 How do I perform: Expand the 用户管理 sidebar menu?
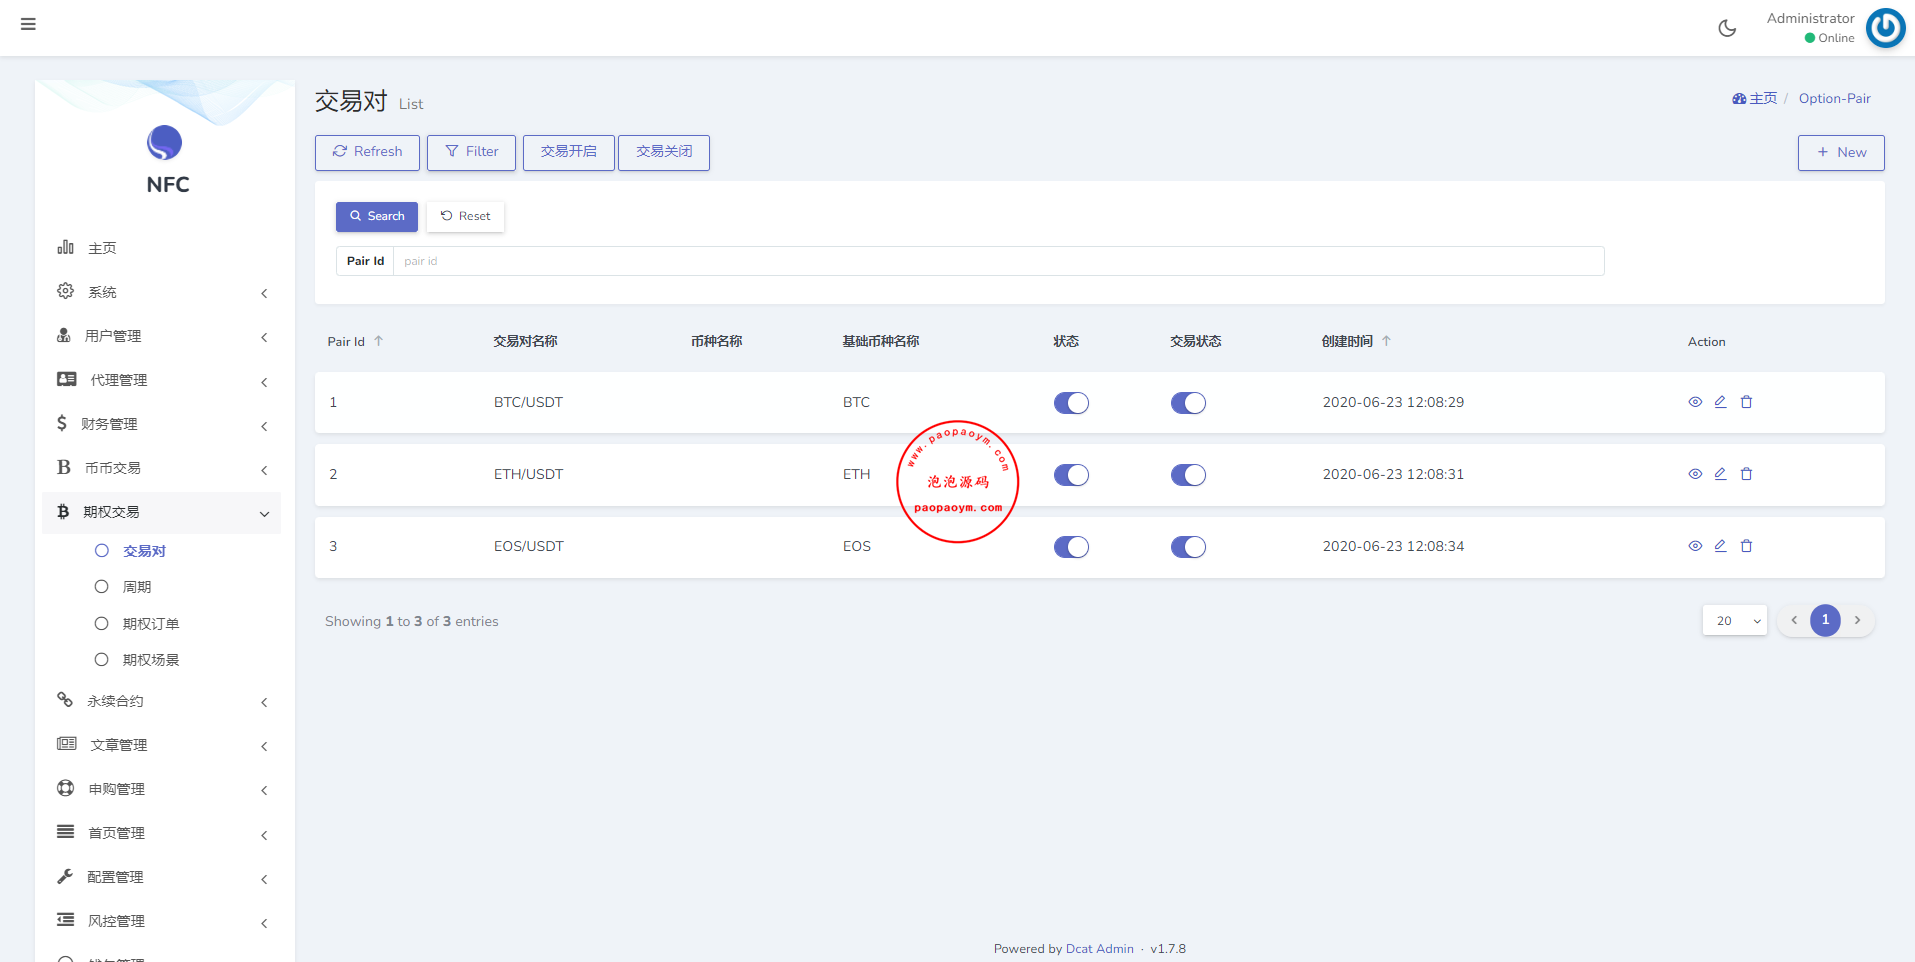pyautogui.click(x=160, y=336)
